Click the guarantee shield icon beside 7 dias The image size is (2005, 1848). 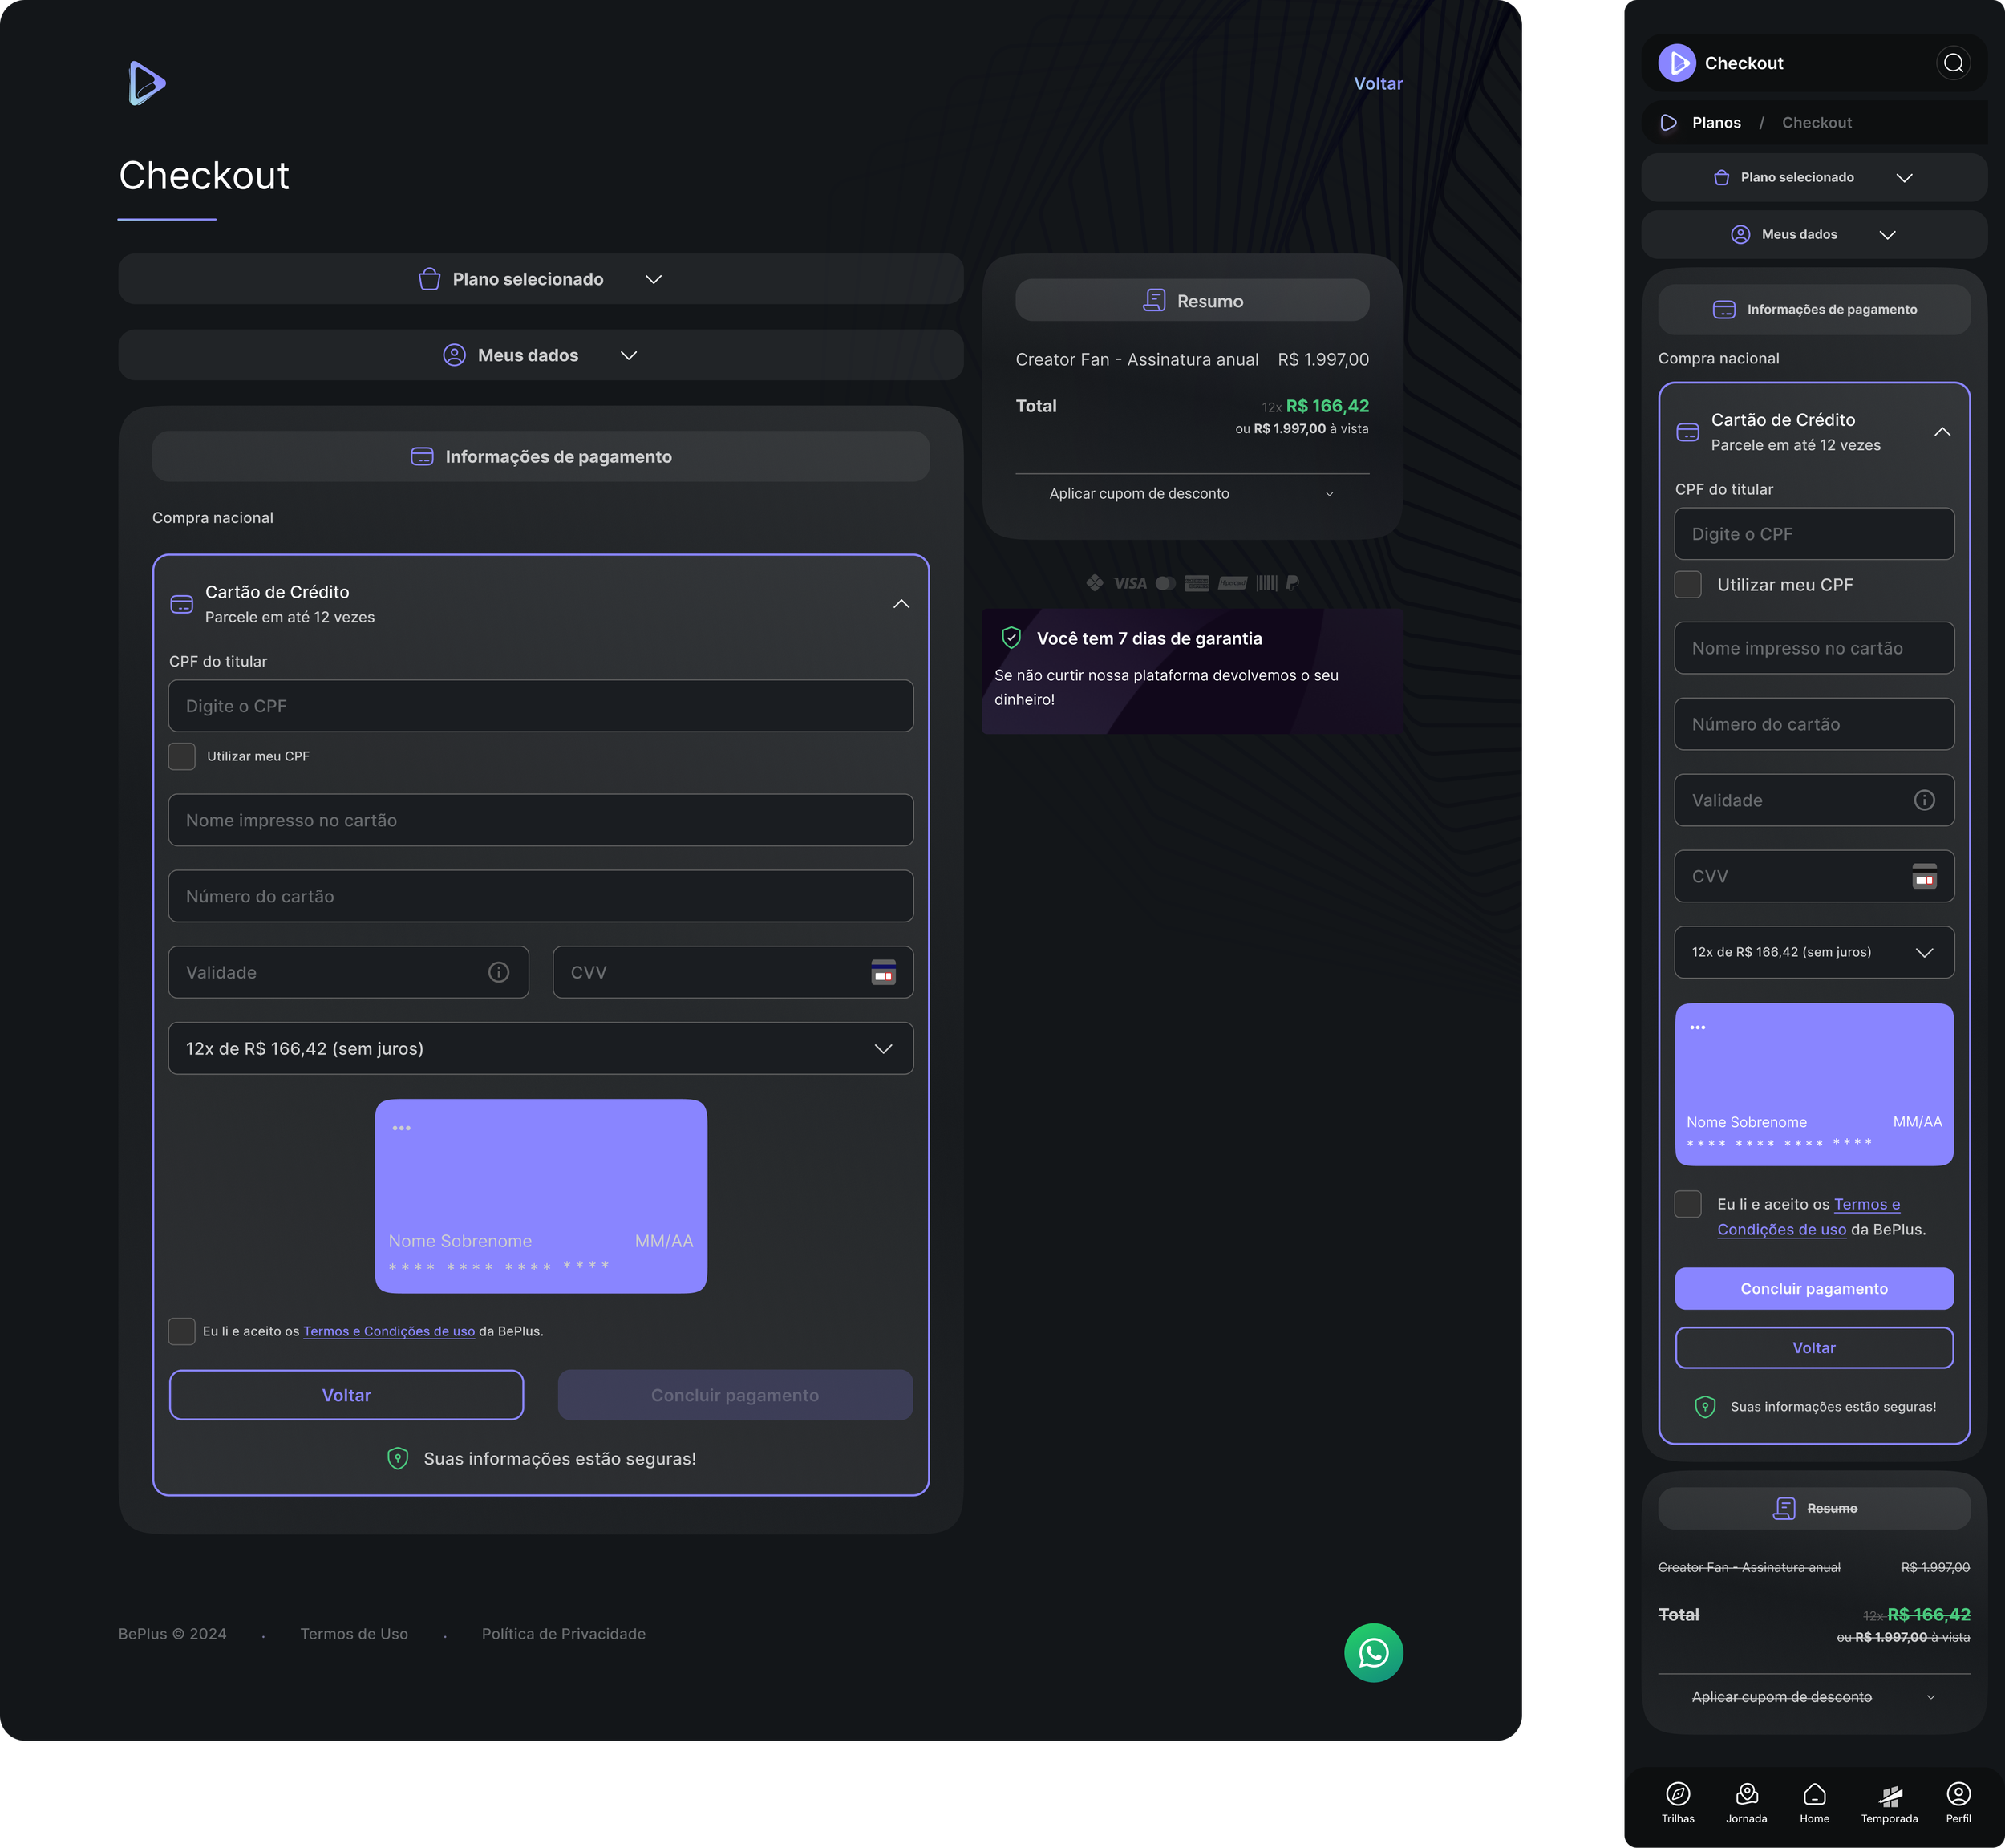pyautogui.click(x=1011, y=638)
